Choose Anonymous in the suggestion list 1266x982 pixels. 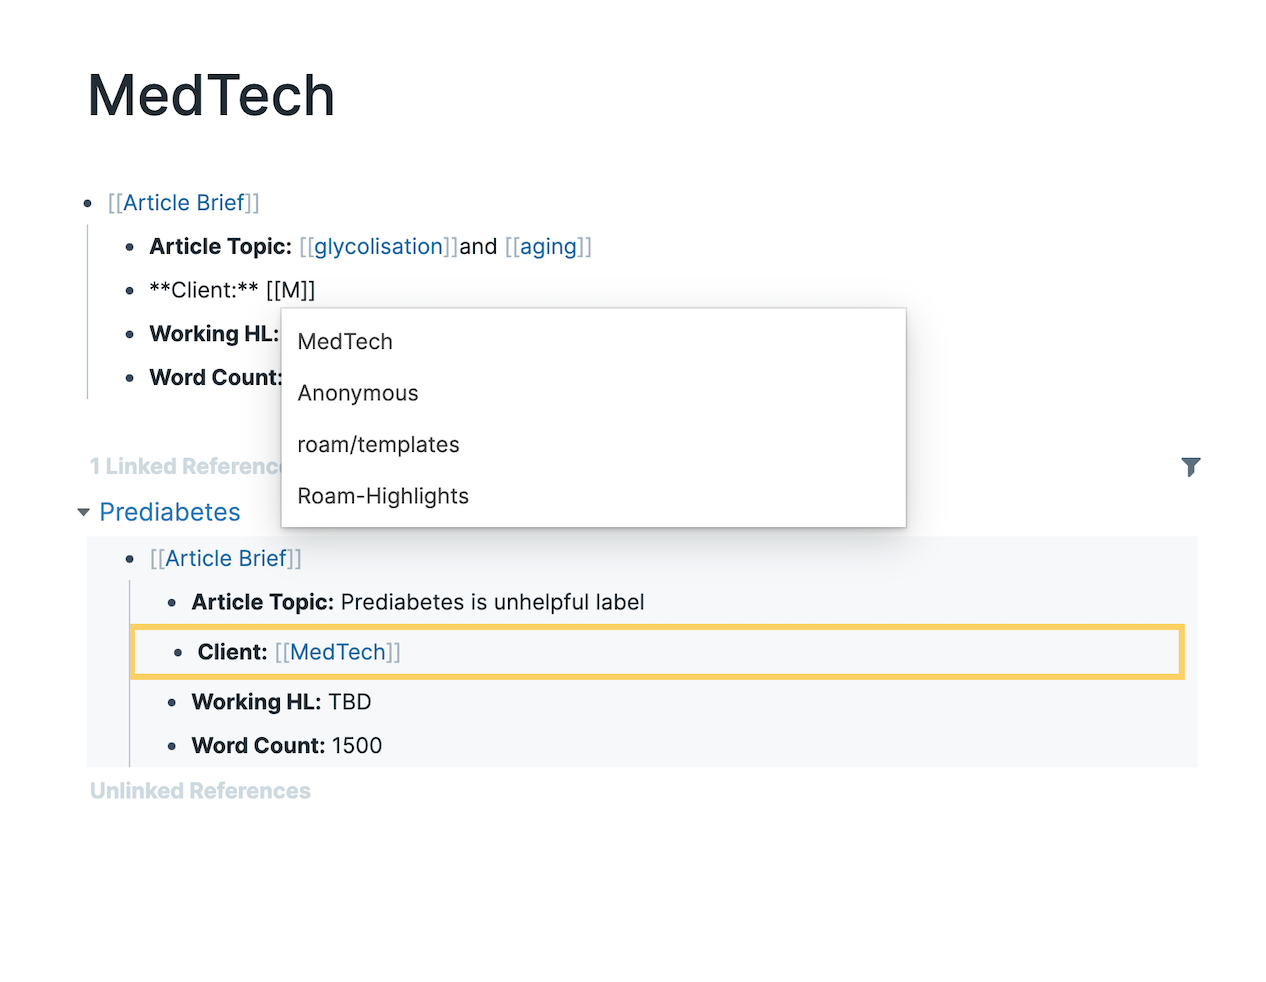(358, 394)
